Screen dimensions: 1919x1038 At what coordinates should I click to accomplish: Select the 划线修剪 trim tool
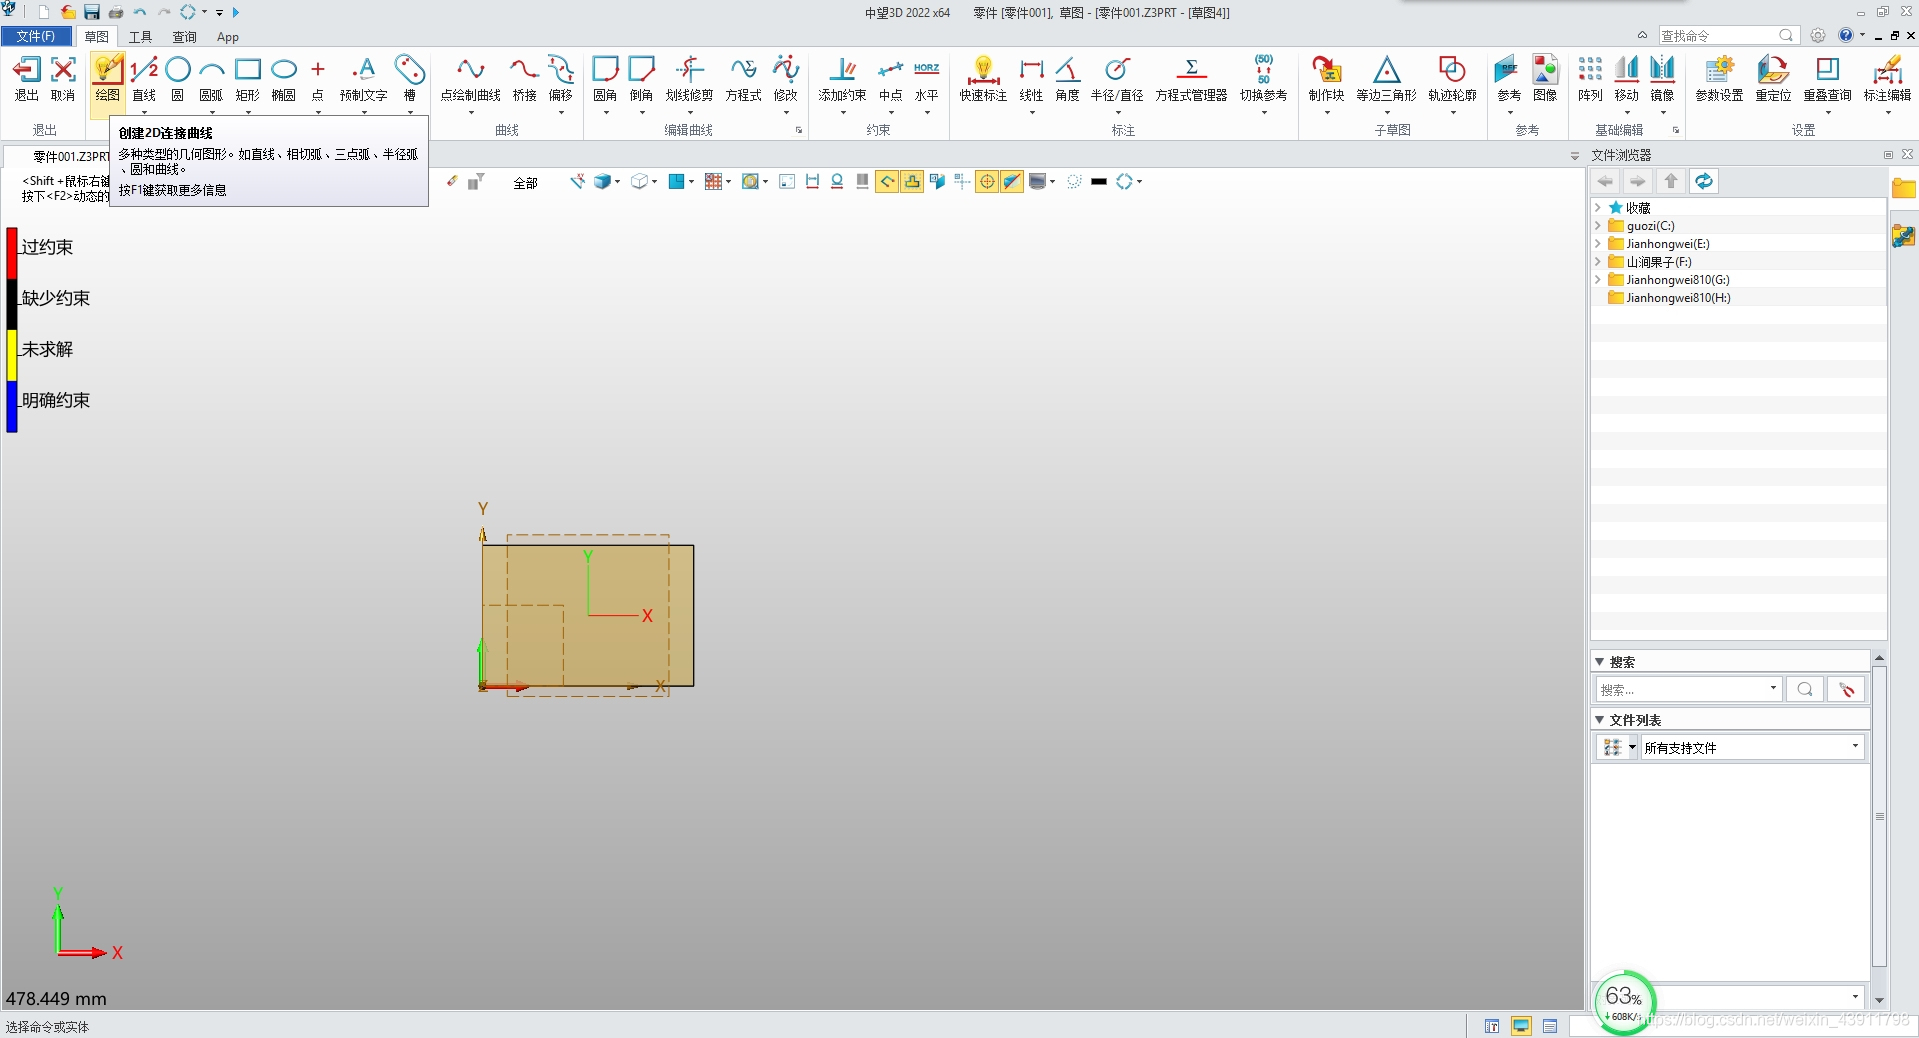point(689,78)
